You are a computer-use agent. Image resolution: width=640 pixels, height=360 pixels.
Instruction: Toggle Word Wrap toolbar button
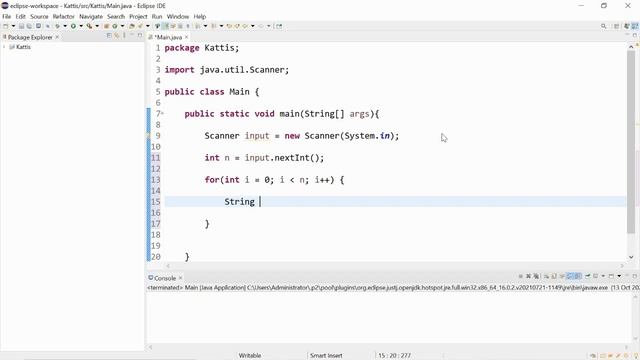173,26
